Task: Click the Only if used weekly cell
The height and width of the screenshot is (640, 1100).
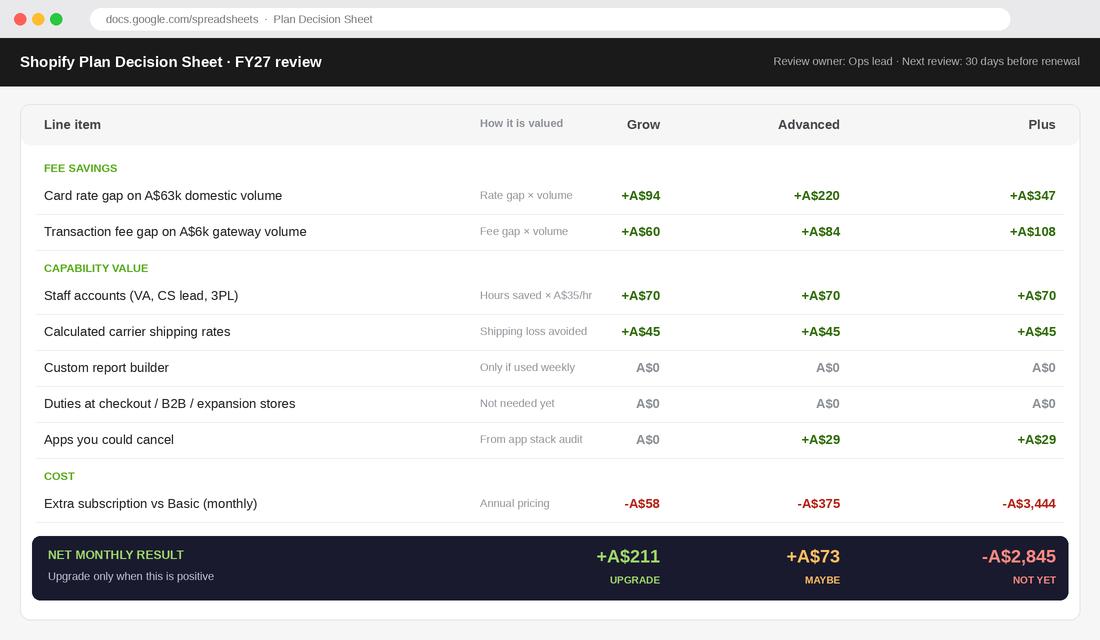Action: 528,367
